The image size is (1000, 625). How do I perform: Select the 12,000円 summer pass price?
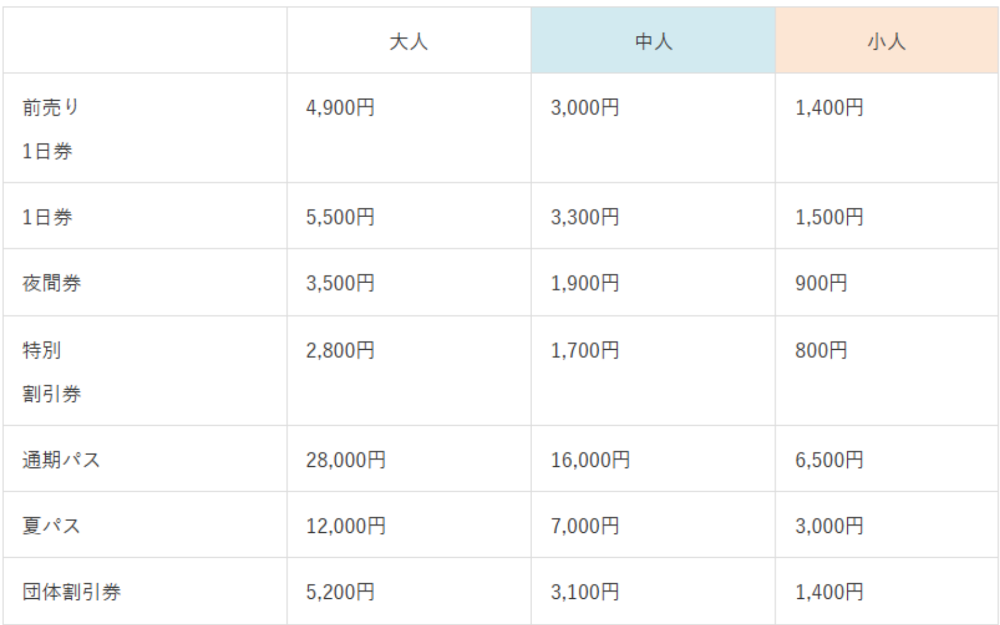click(x=345, y=525)
